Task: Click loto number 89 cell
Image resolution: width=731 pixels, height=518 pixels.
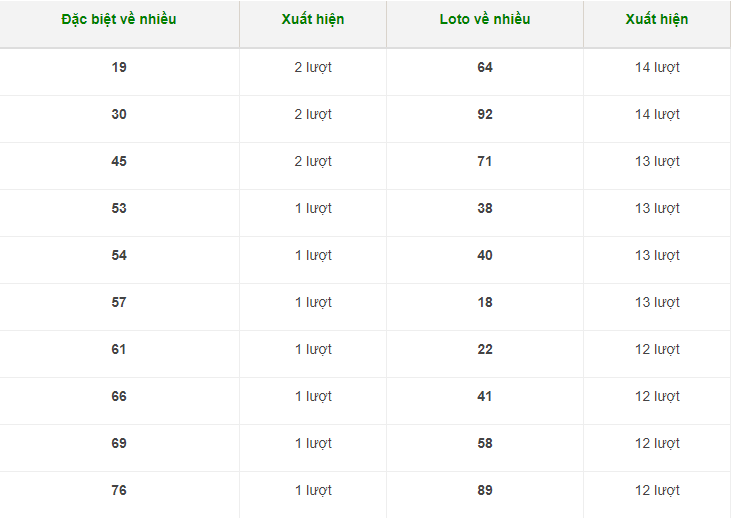Action: 485,490
